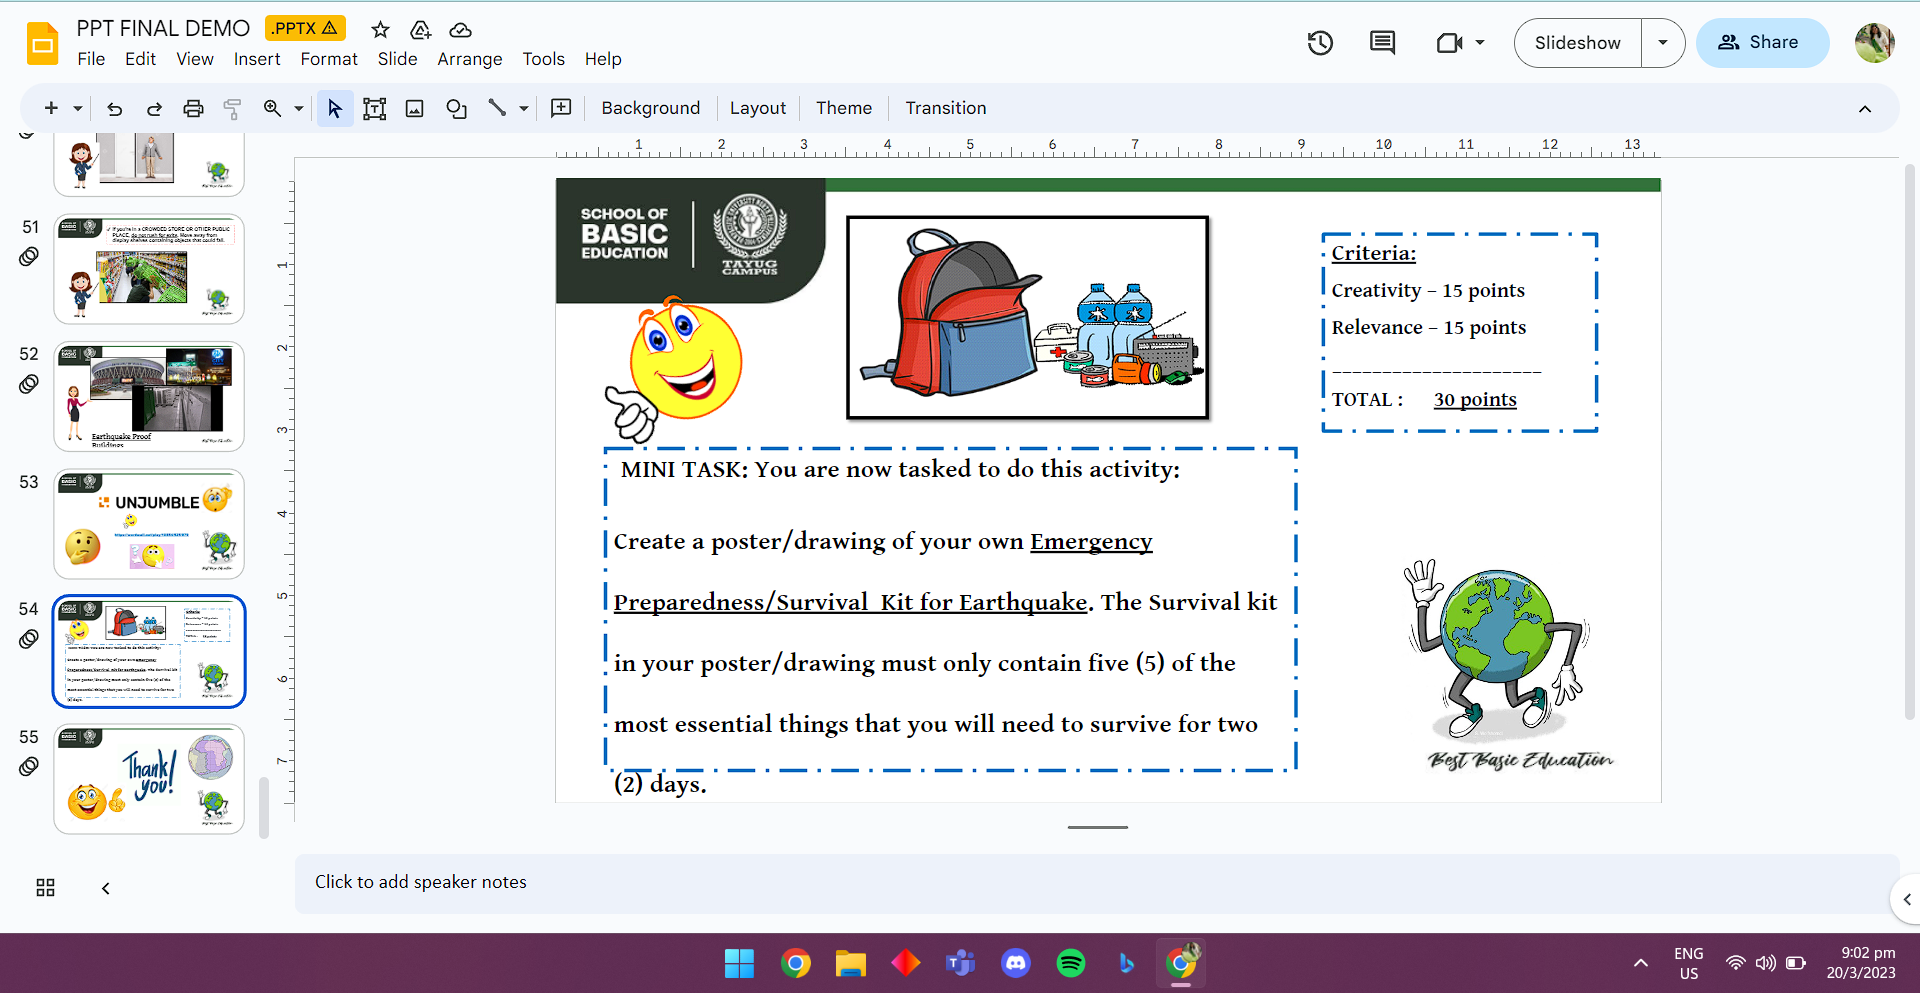Click the .PPTX format badge

305,28
